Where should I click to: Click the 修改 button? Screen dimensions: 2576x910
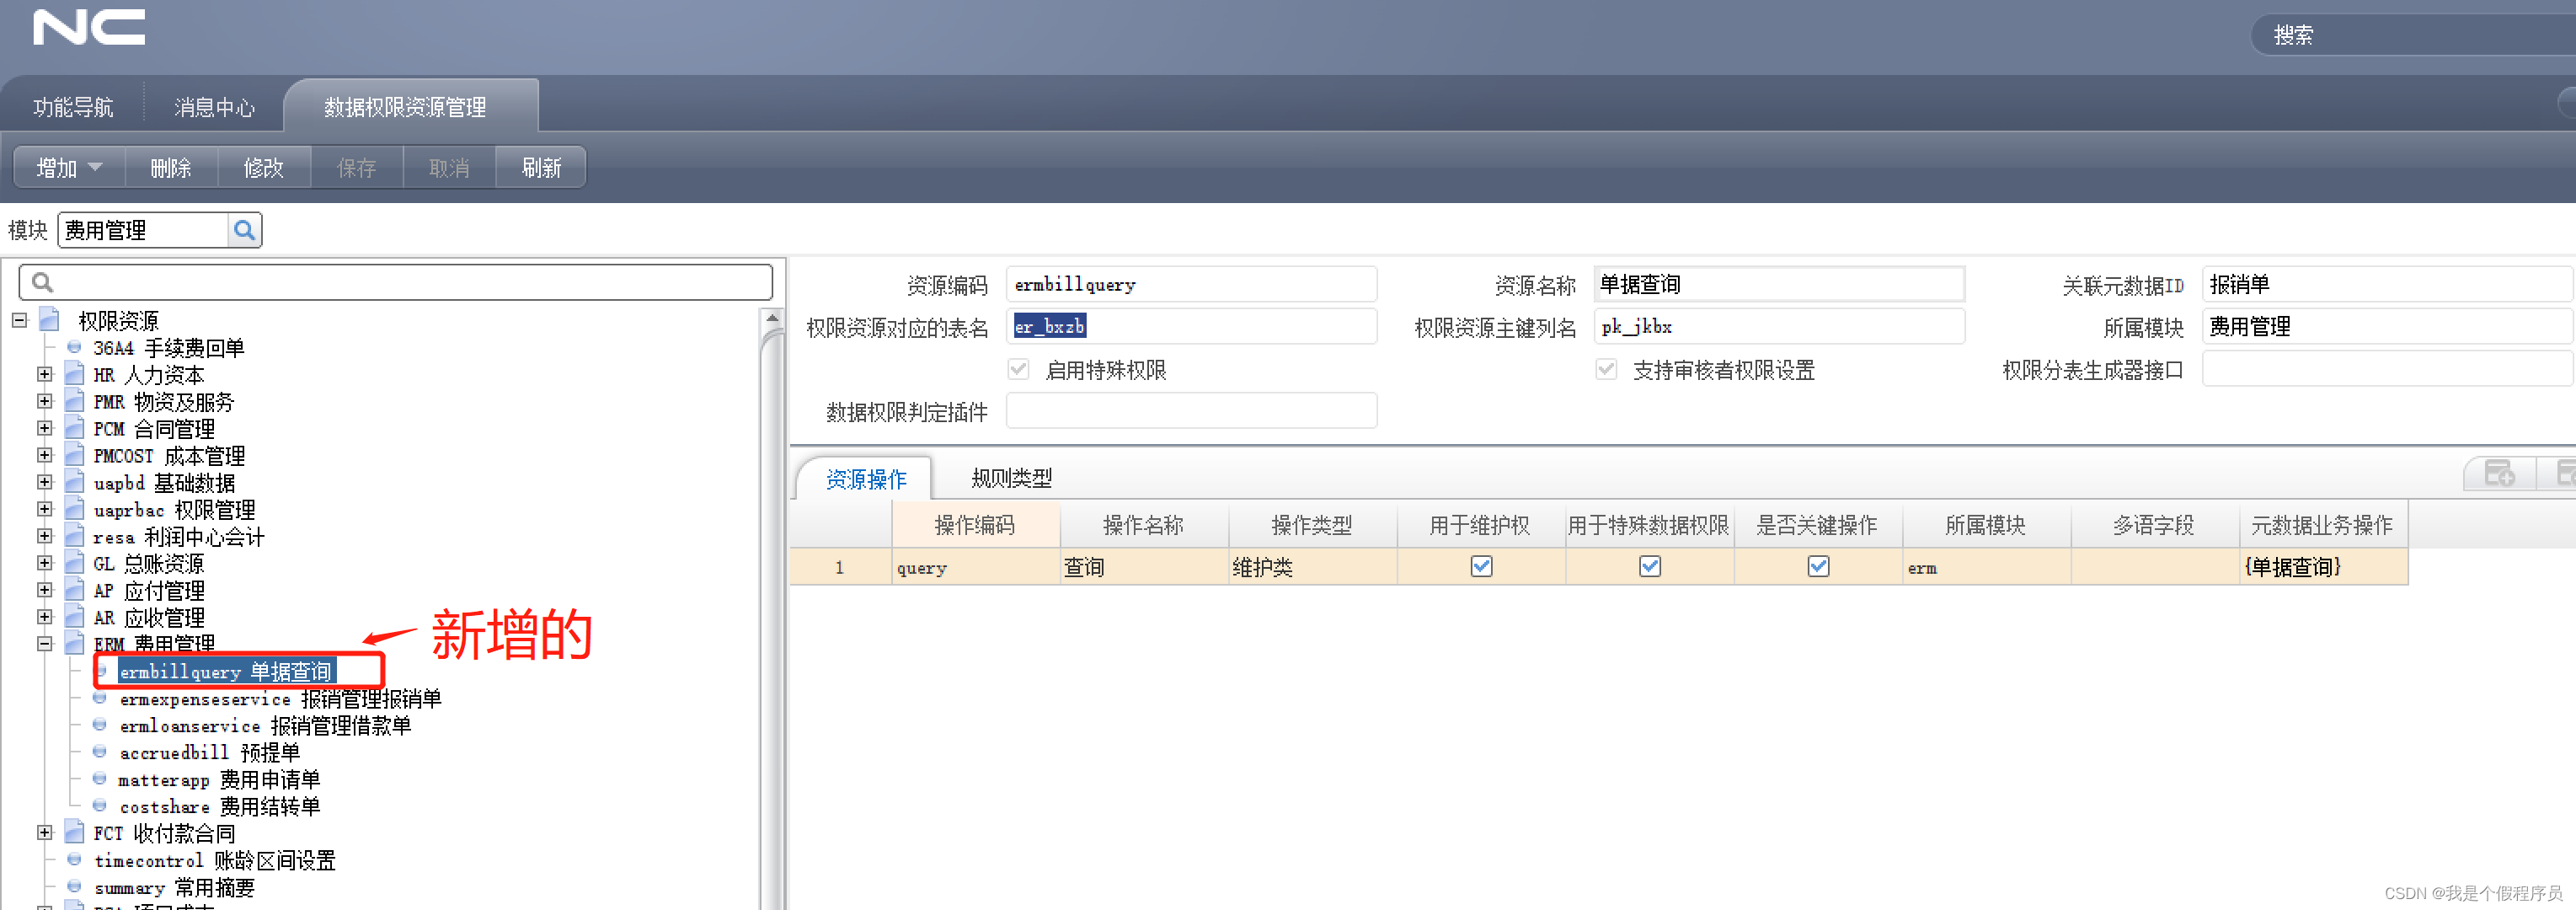tap(264, 167)
